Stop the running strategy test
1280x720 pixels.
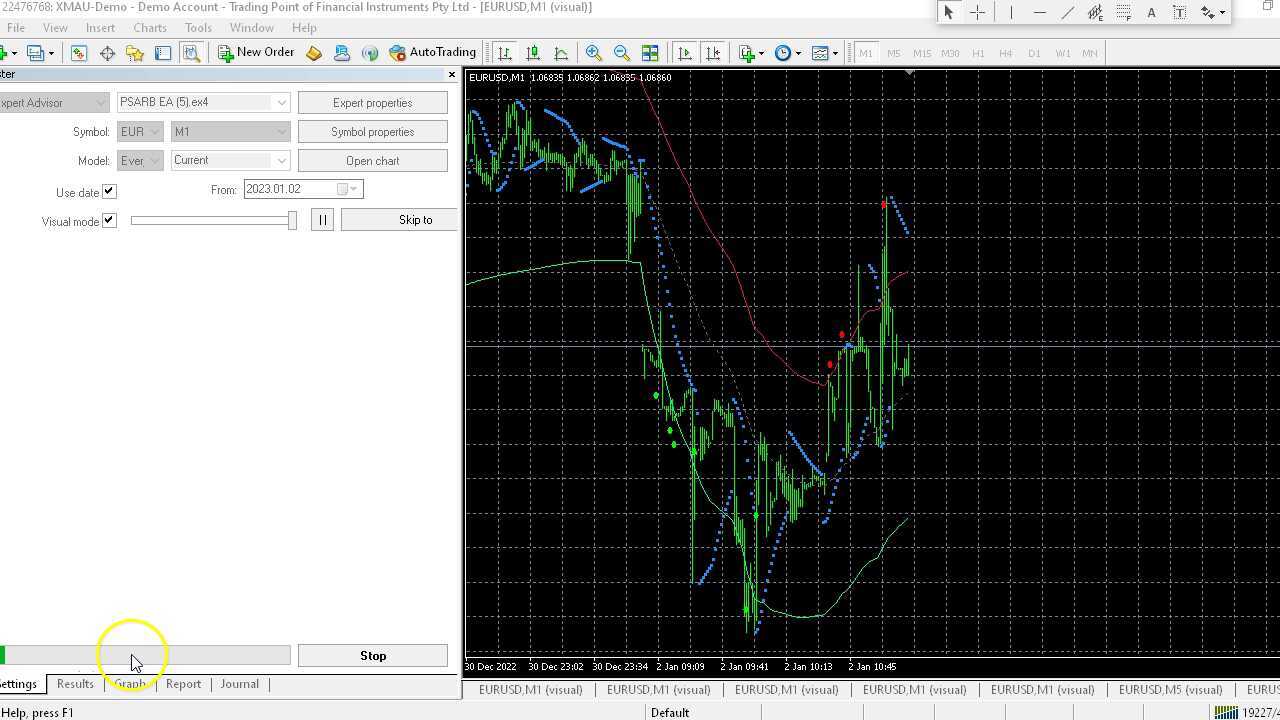pos(372,656)
